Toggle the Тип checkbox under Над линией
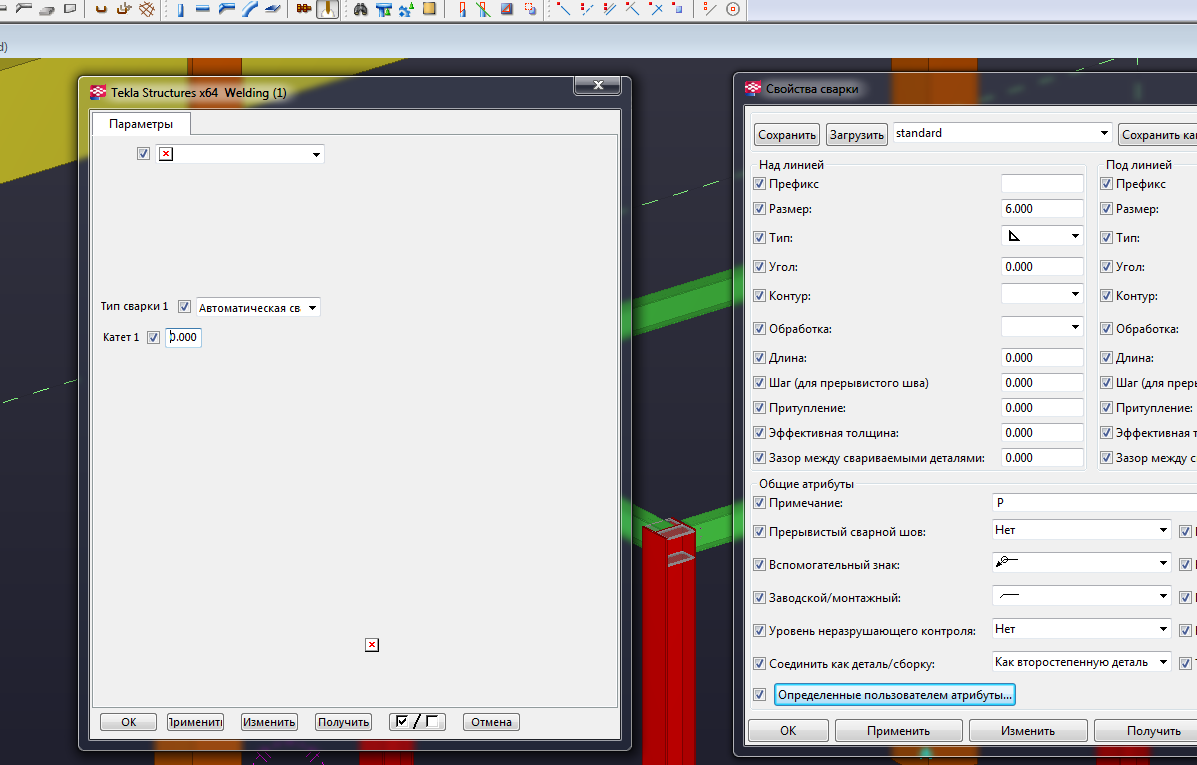 (x=760, y=237)
